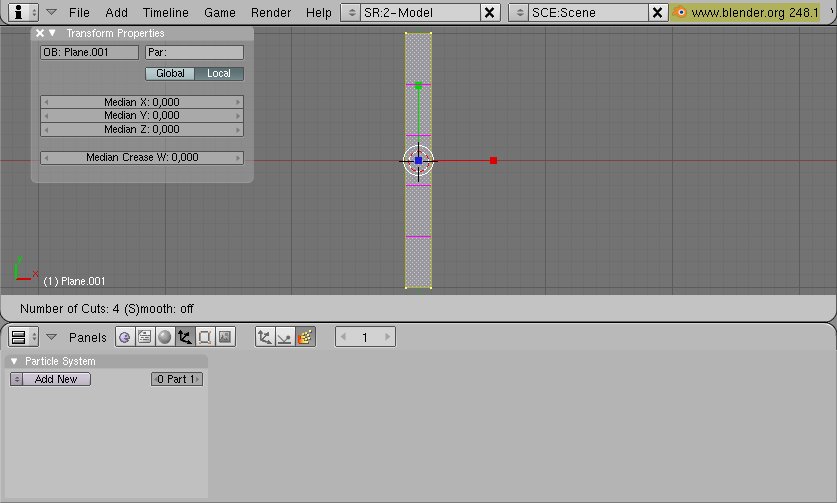Select the Particle buttons sub-context icon

[x=305, y=337]
